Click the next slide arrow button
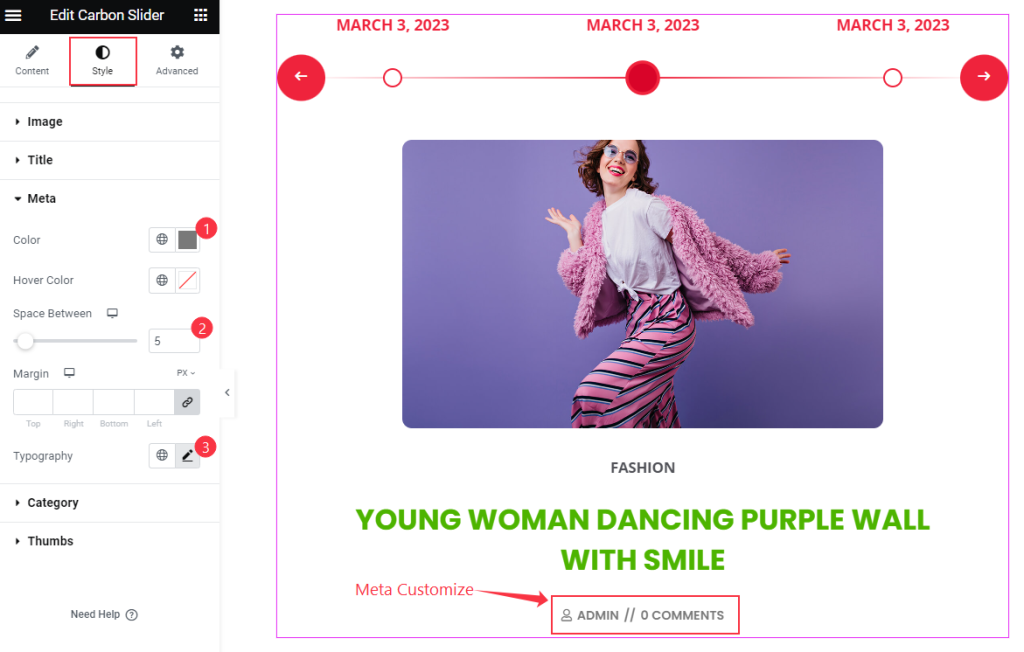The height and width of the screenshot is (652, 1024). pos(984,77)
